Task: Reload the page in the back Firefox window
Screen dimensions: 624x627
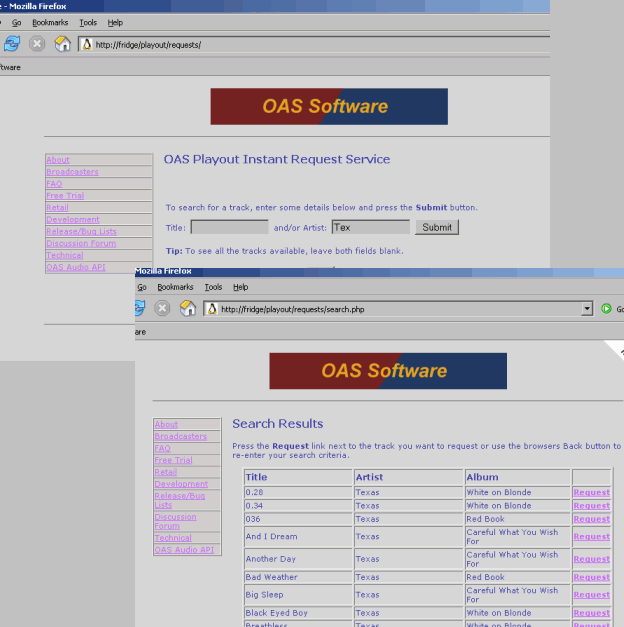Action: click(x=12, y=44)
